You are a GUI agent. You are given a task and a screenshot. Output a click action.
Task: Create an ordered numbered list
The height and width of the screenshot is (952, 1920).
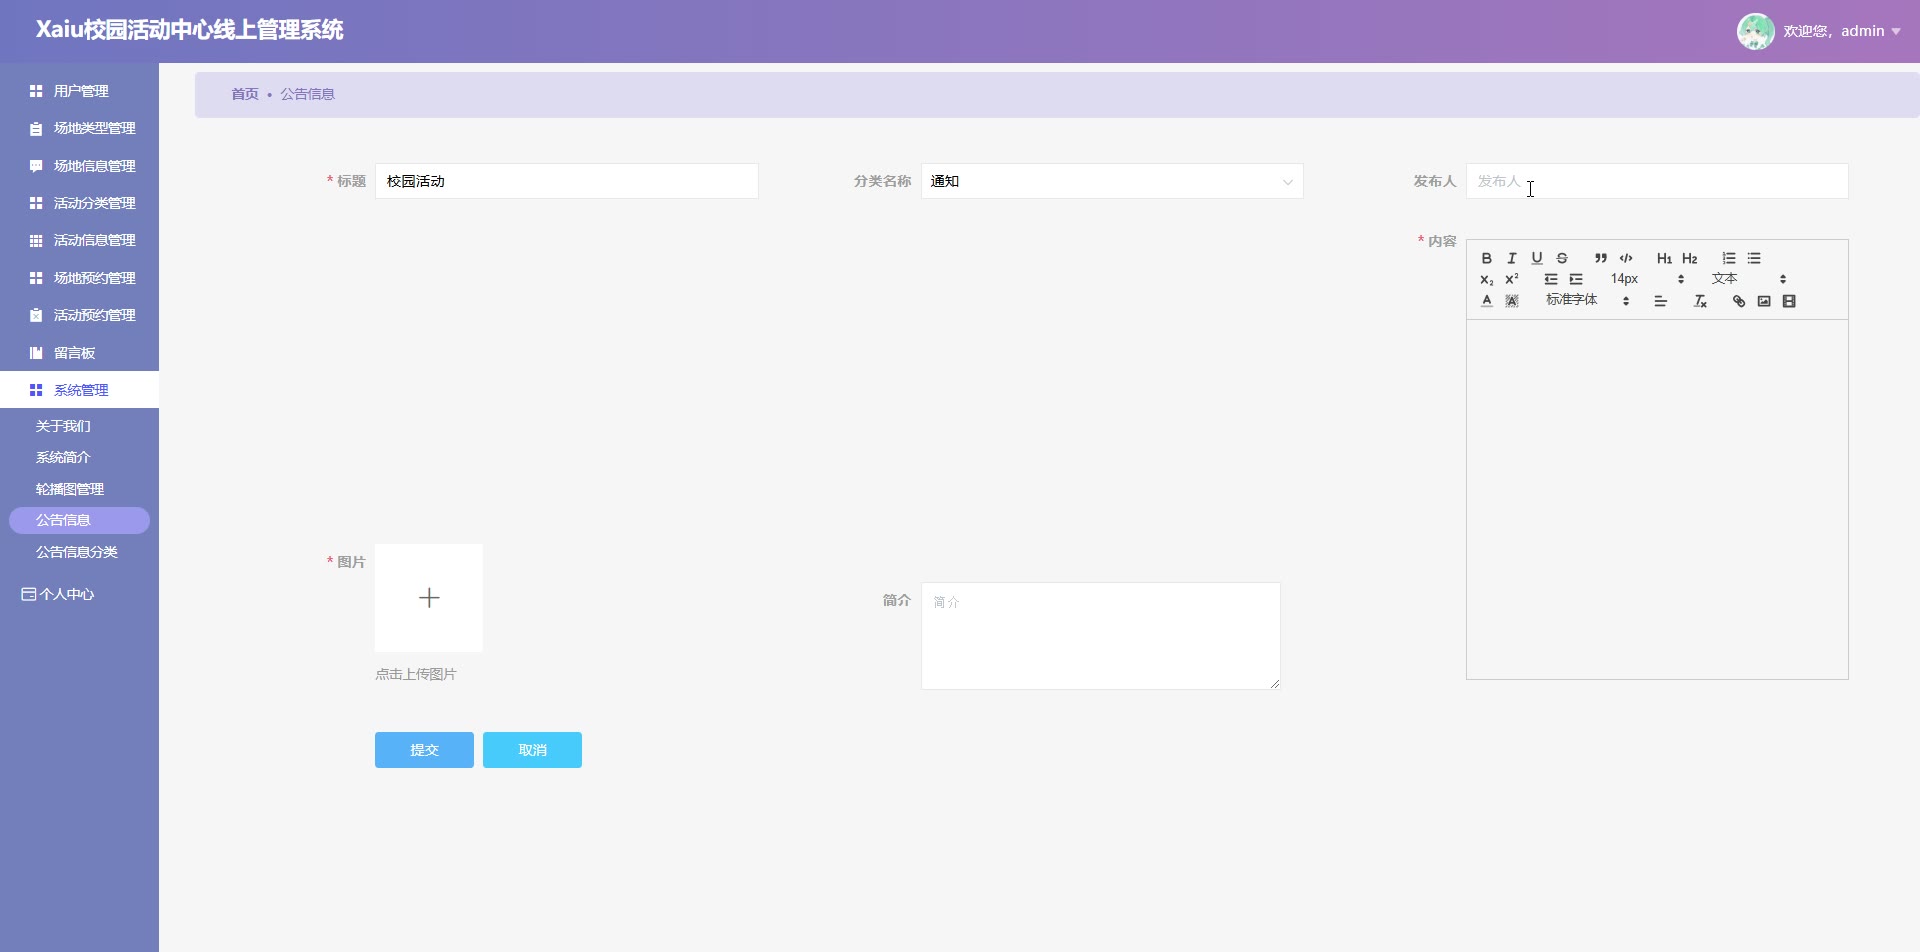1729,258
